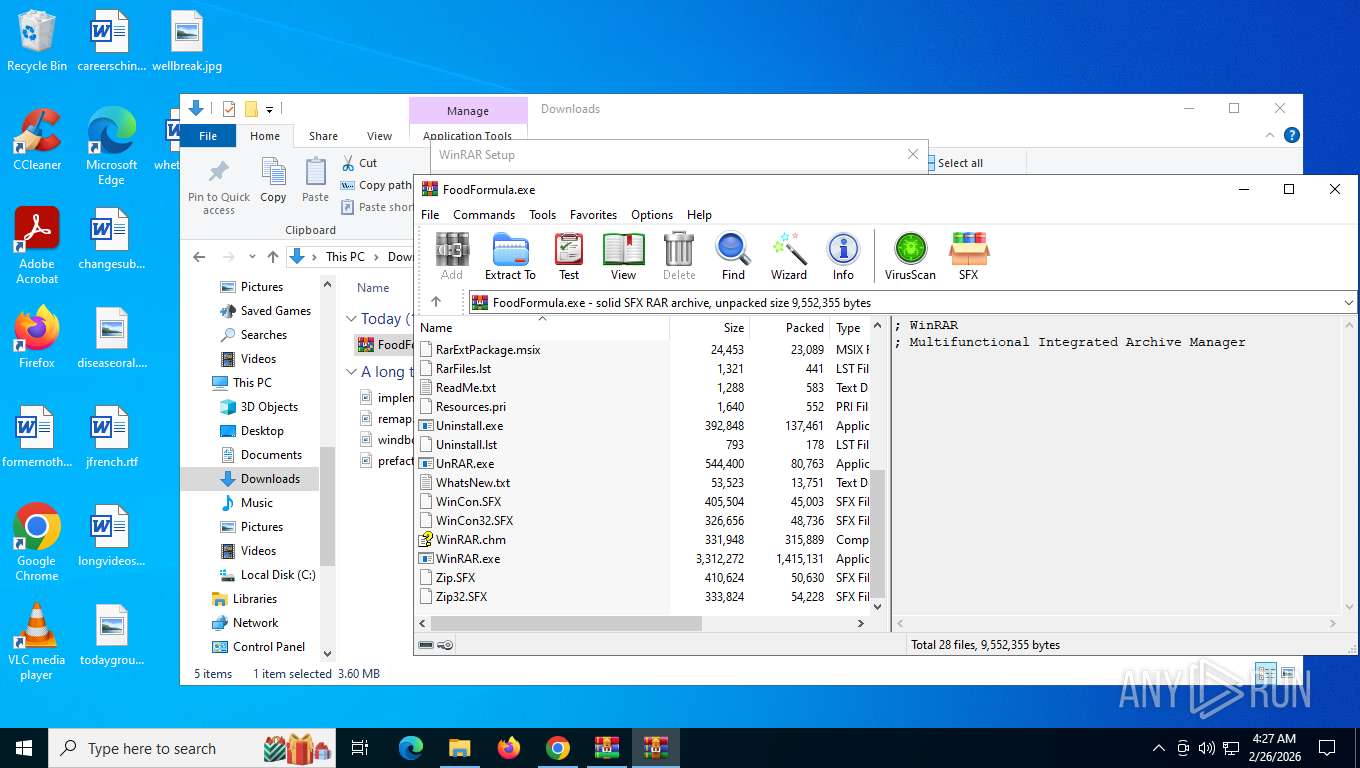Click the horizontal scrollbar in file list
The image size is (1360, 768).
click(566, 623)
